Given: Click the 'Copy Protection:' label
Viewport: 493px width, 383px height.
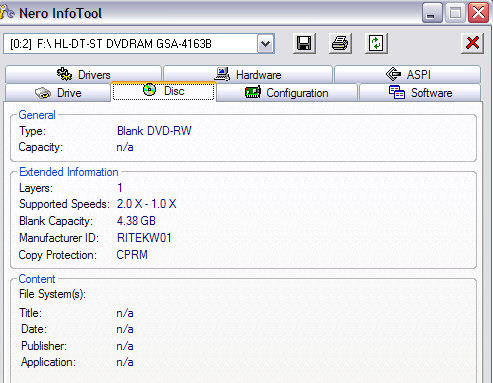Looking at the screenshot, I should point(58,255).
